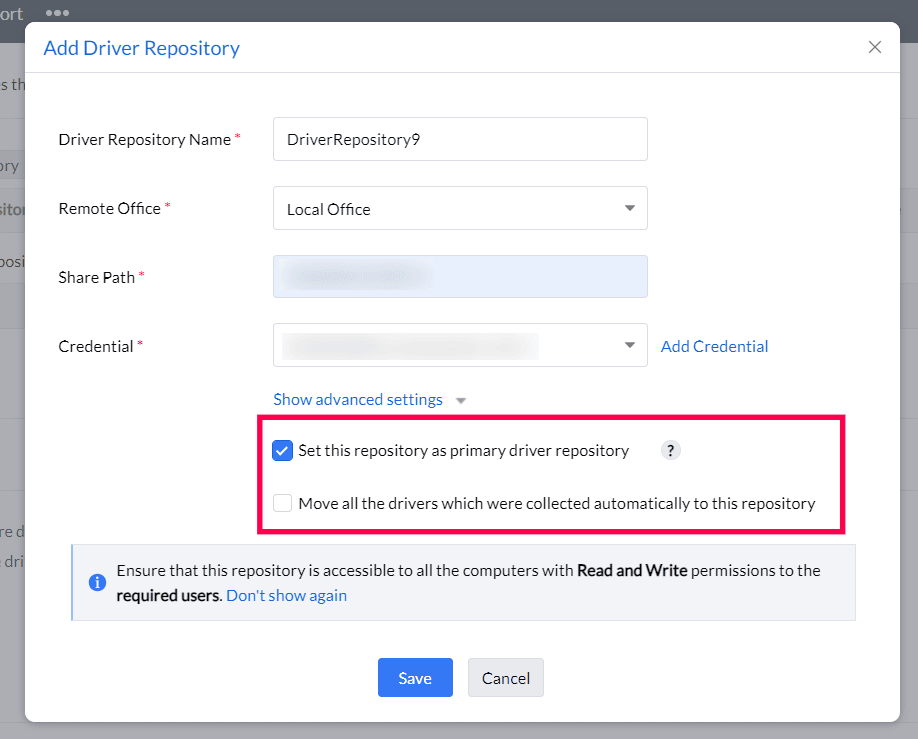Click the Add Credential link

tap(713, 346)
